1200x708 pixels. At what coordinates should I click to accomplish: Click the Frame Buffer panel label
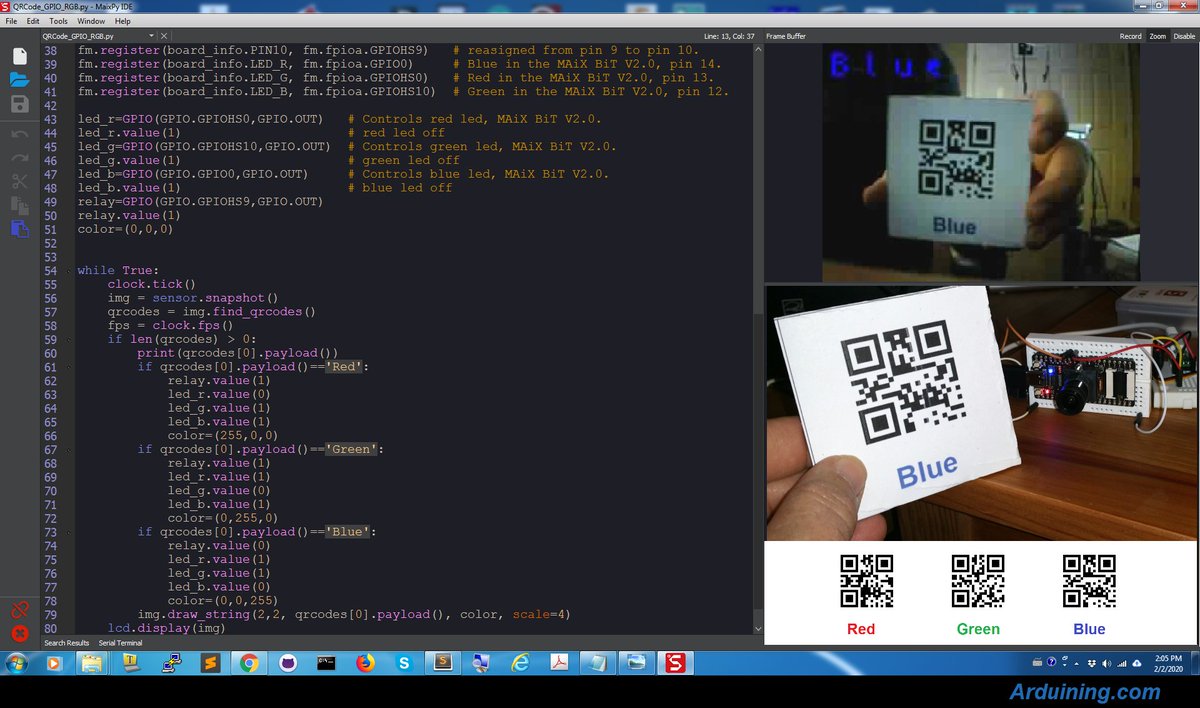[x=786, y=36]
